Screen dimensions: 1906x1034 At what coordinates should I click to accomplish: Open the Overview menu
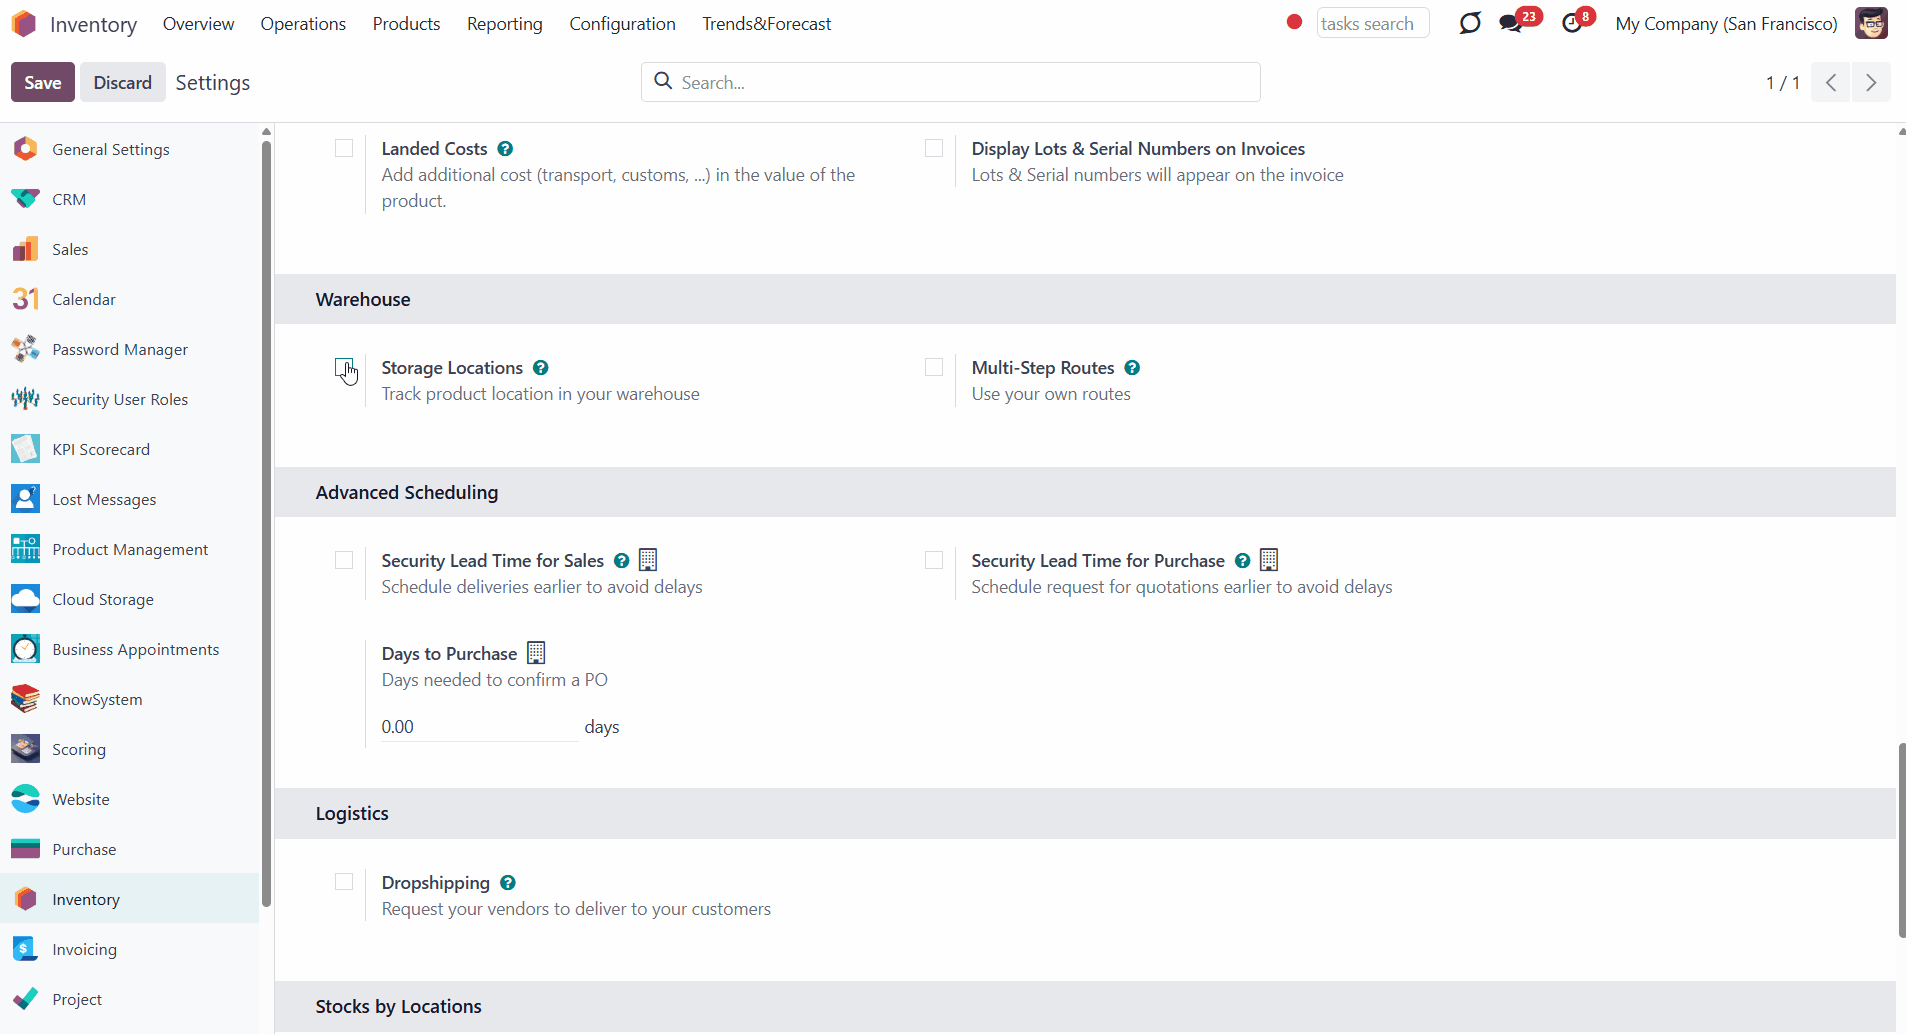pos(198,23)
